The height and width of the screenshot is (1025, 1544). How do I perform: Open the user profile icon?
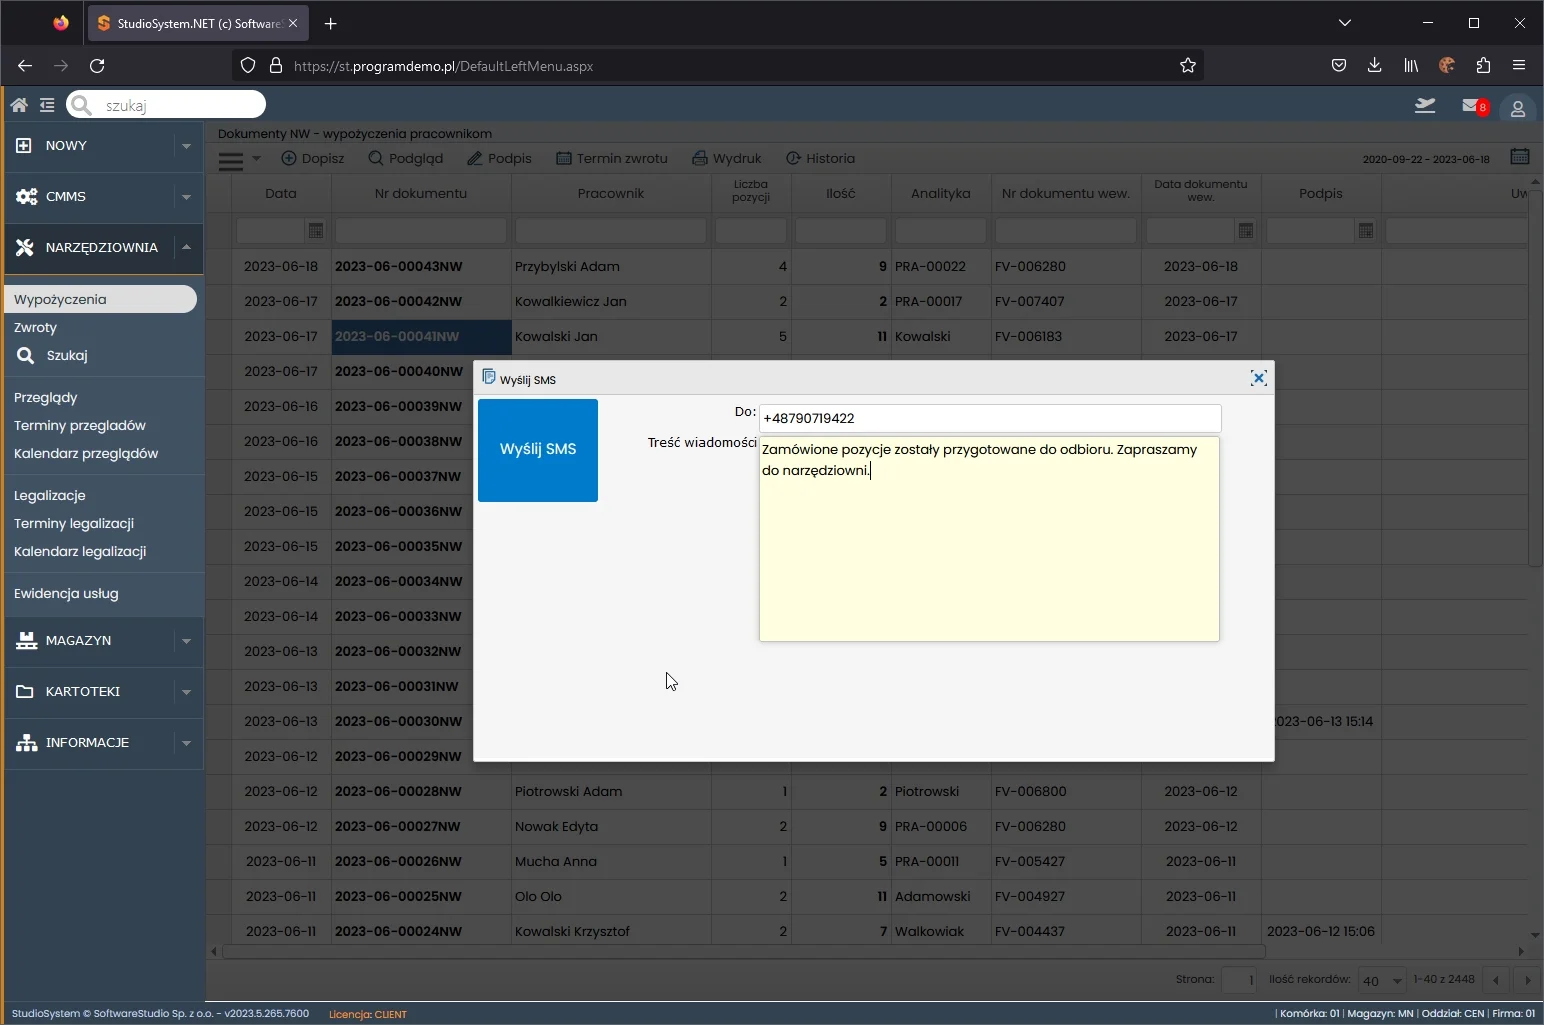coord(1517,109)
